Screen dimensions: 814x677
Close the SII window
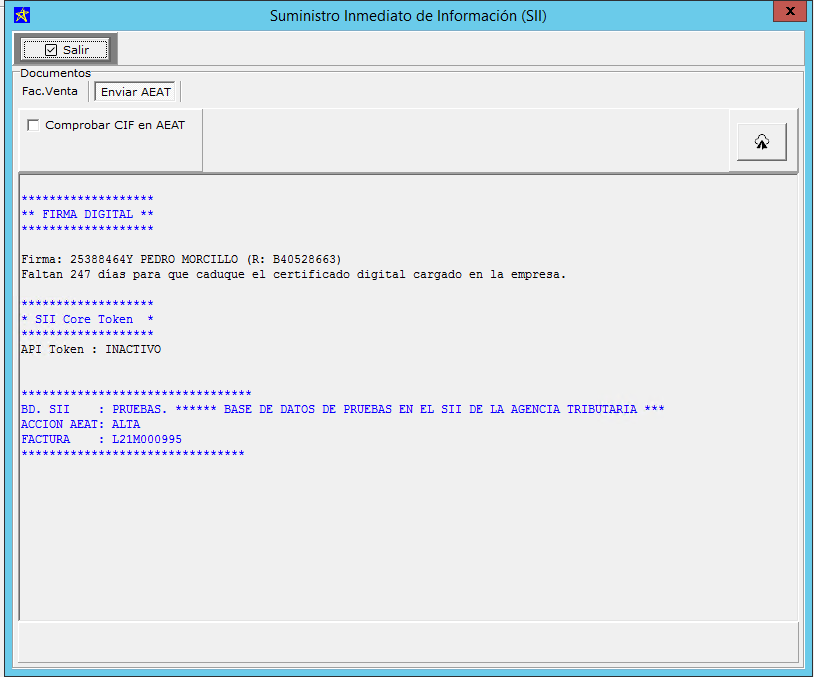point(789,11)
